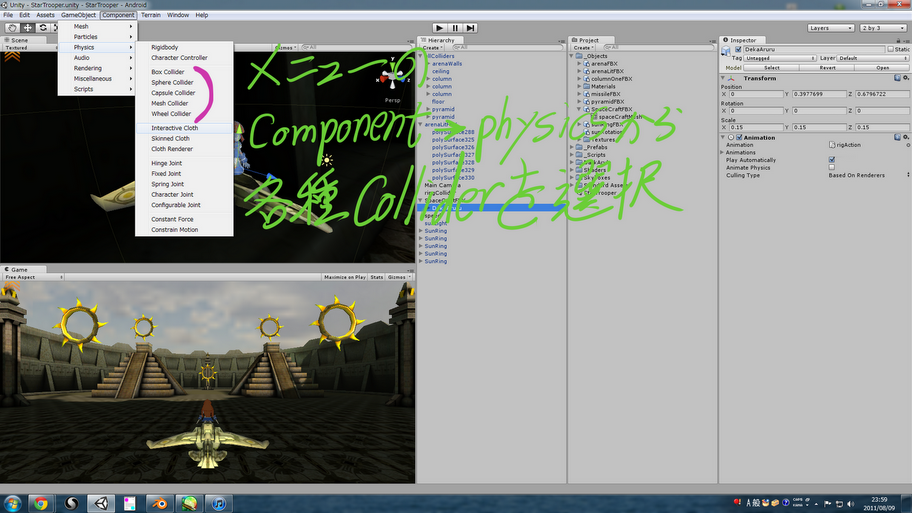The width and height of the screenshot is (912, 513).
Task: Switch to the Inspector tab
Action: coord(743,40)
